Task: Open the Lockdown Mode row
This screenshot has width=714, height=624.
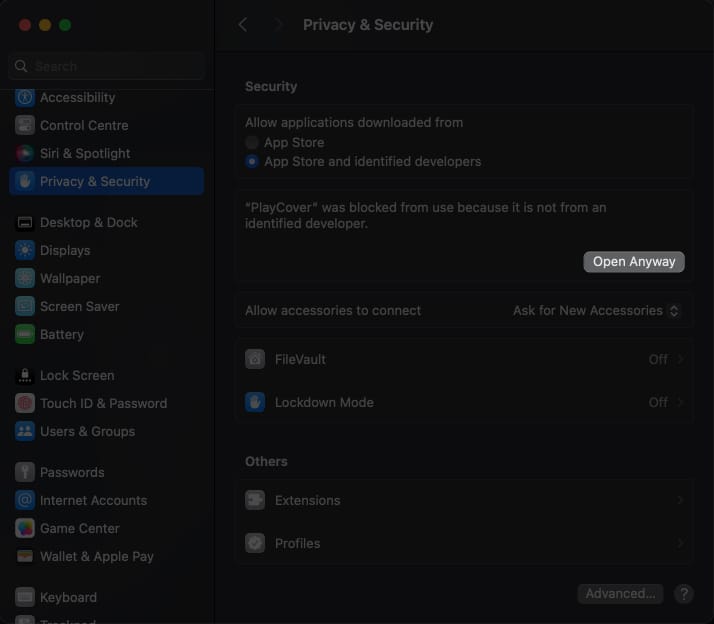Action: coord(464,402)
